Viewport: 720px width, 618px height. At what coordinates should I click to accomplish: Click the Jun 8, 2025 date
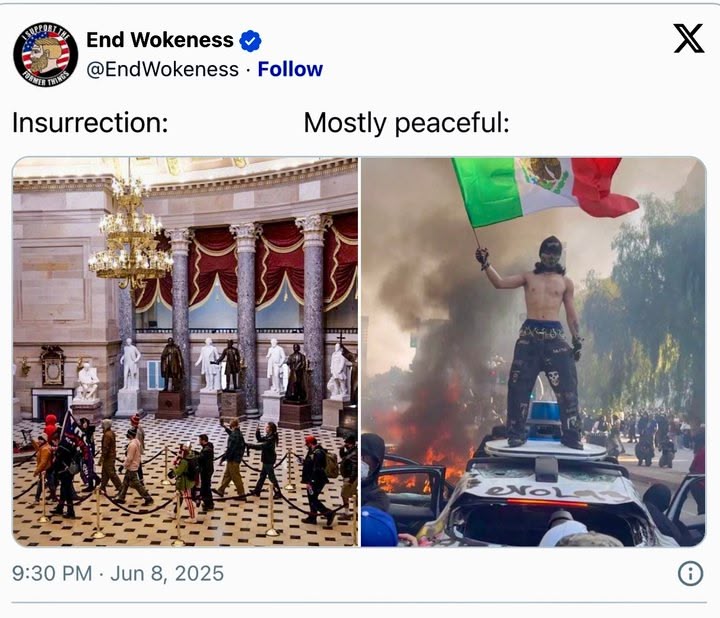(167, 573)
